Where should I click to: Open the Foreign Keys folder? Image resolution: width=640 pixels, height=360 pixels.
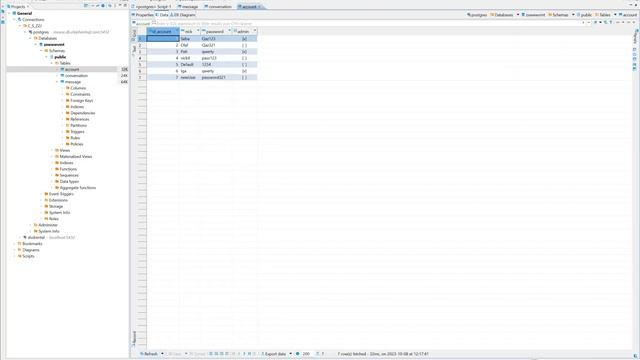81,100
